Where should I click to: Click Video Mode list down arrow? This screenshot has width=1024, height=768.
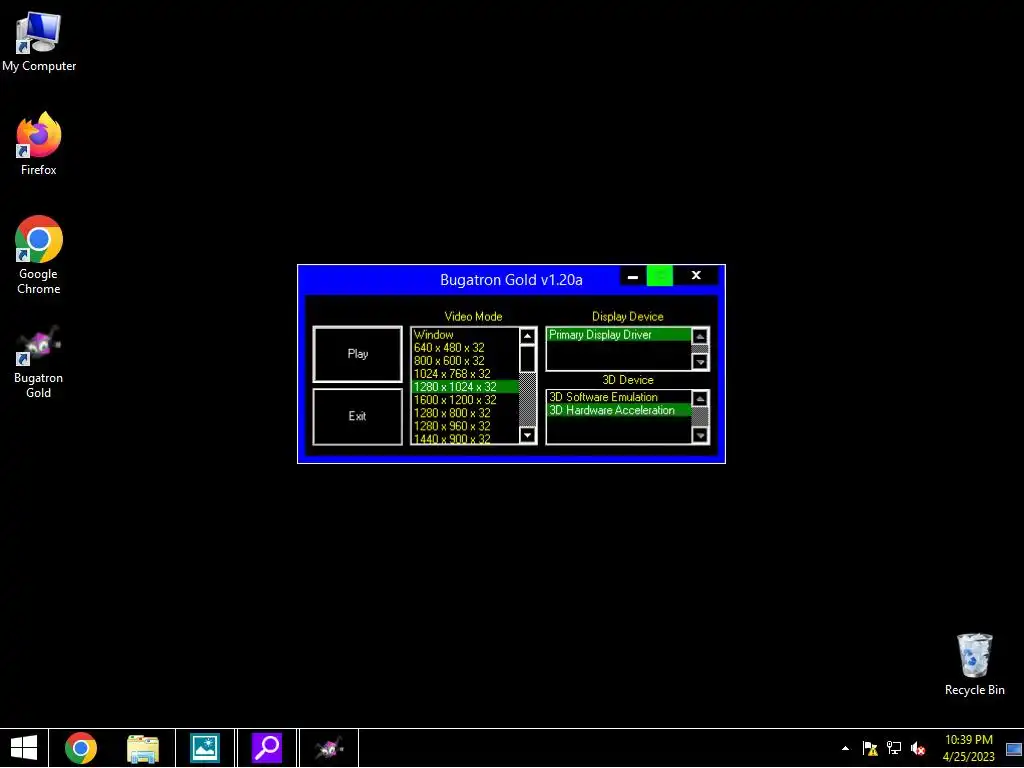click(527, 435)
